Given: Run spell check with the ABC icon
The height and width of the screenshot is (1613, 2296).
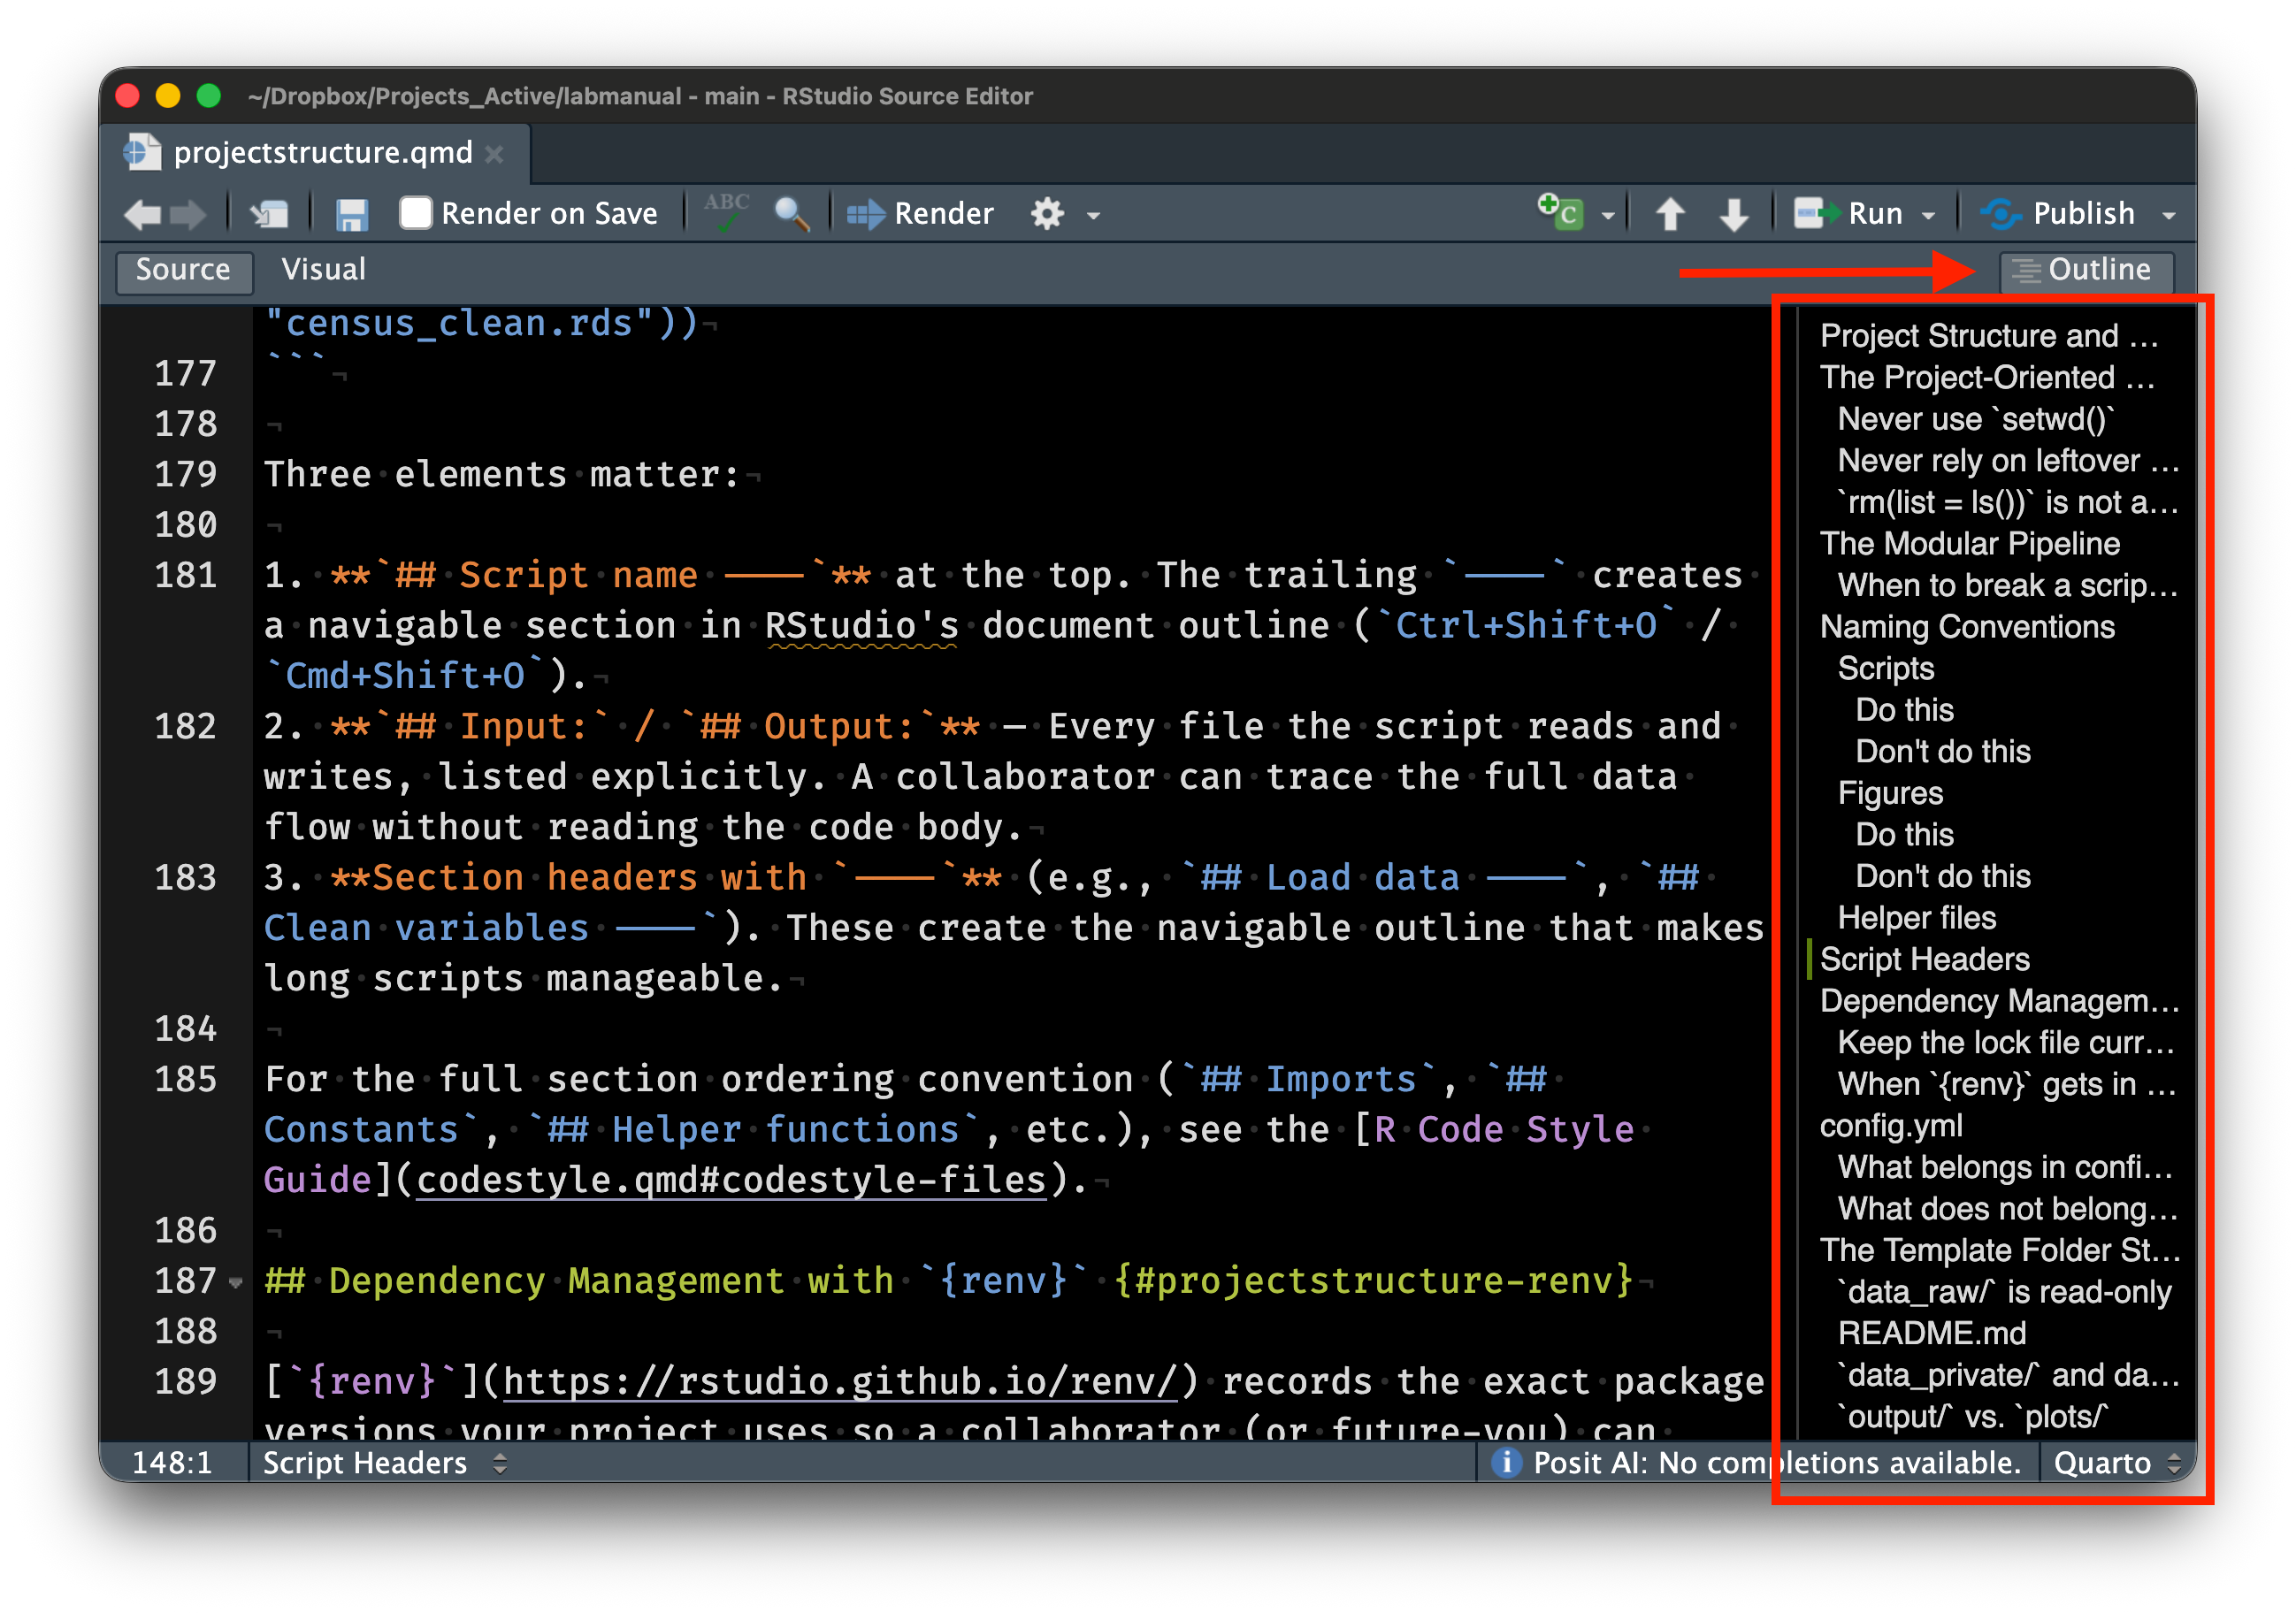Looking at the screenshot, I should (727, 211).
